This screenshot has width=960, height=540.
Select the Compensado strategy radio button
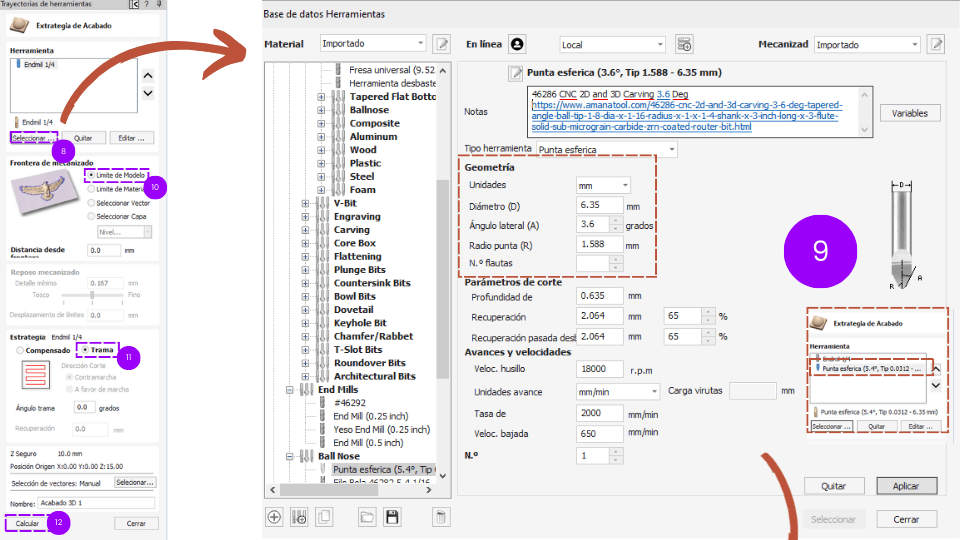[19, 350]
